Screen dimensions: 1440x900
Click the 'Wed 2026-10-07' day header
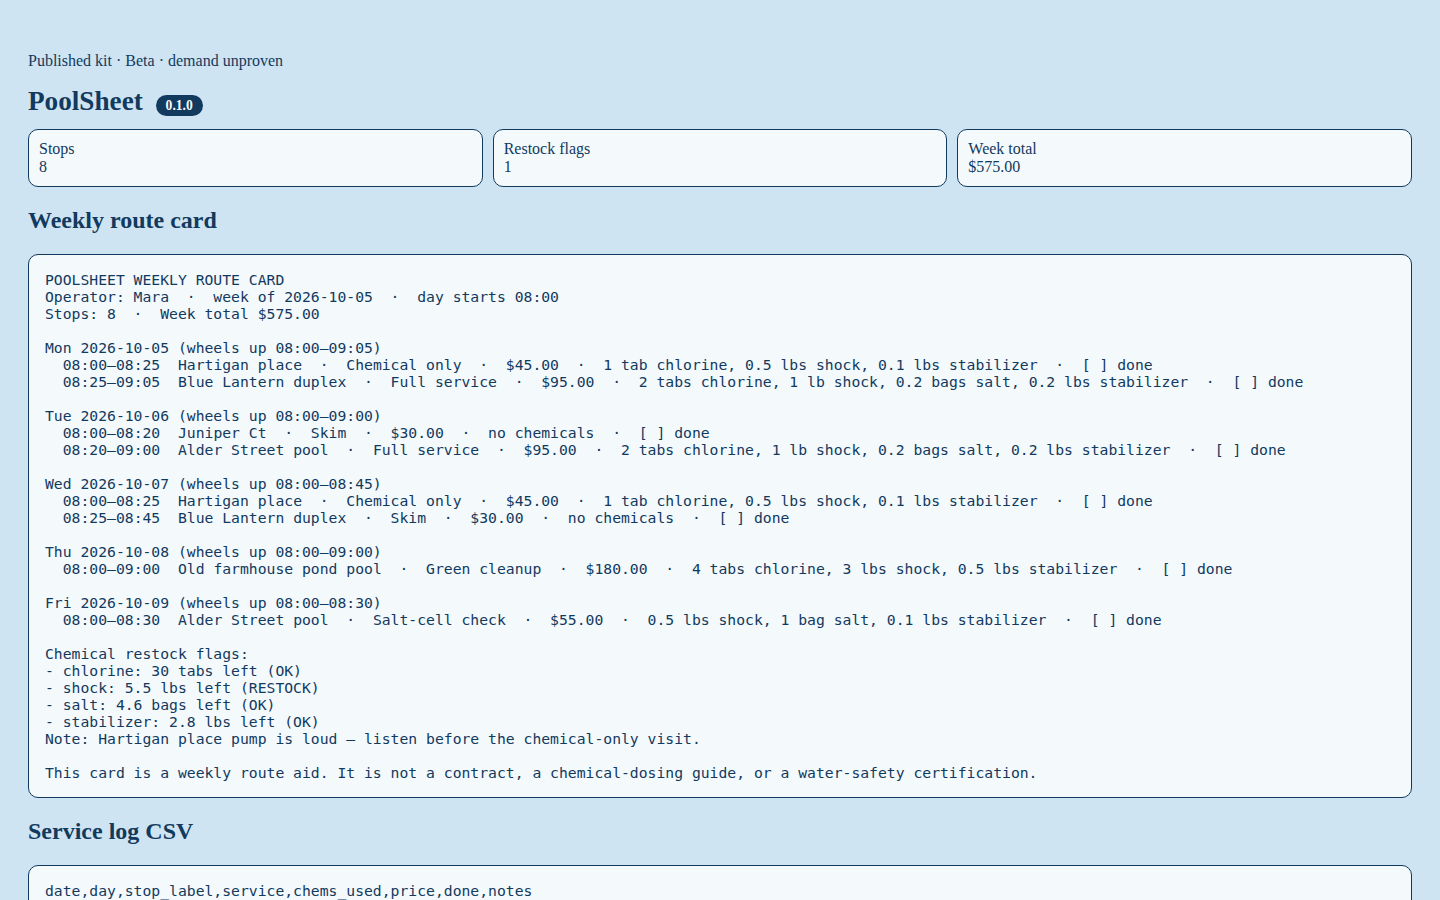tap(213, 484)
